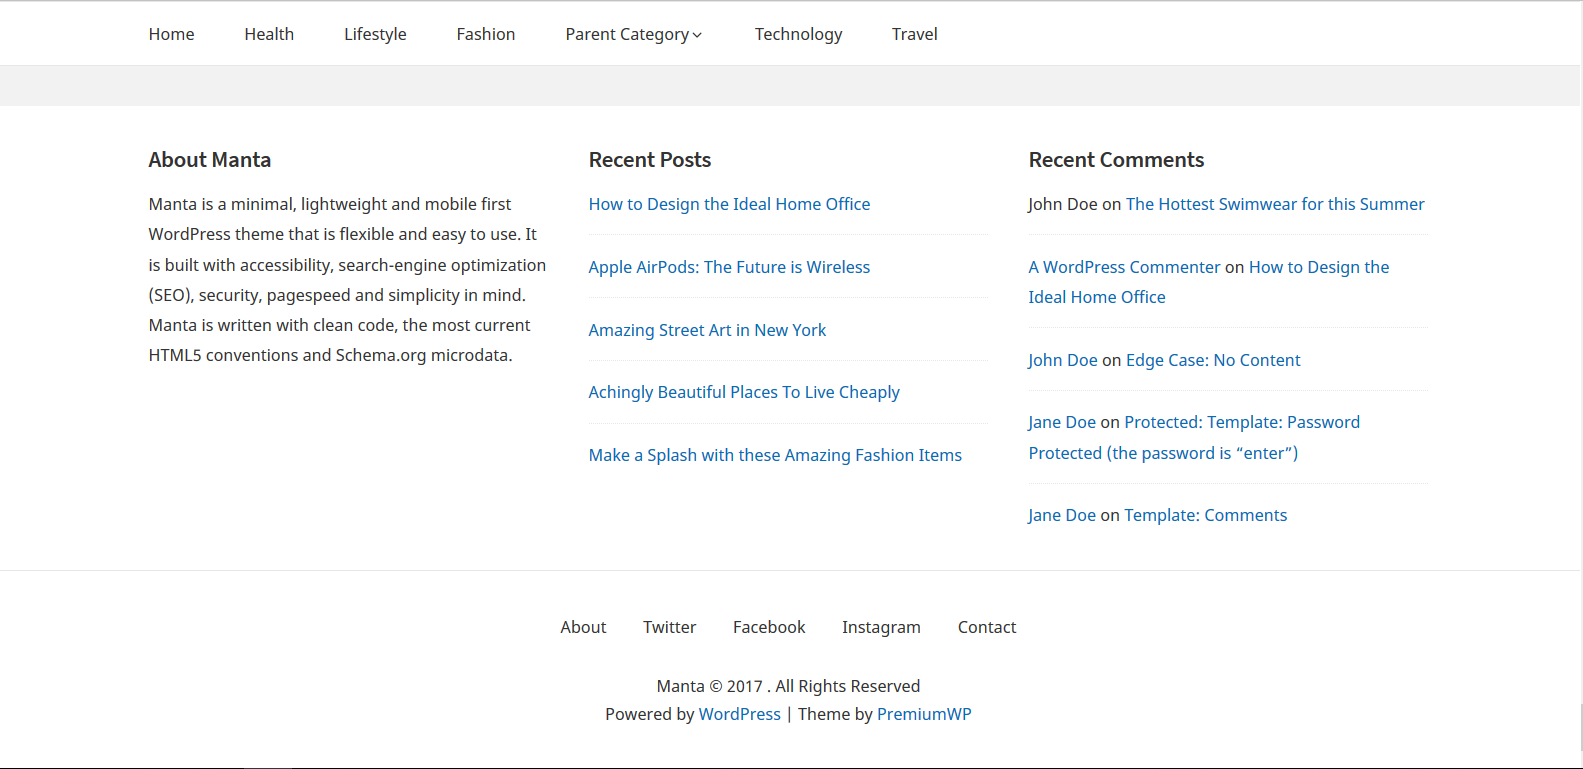Open 'Amazing Street Art in New York' post
Screen dimensions: 1583x769
click(707, 330)
